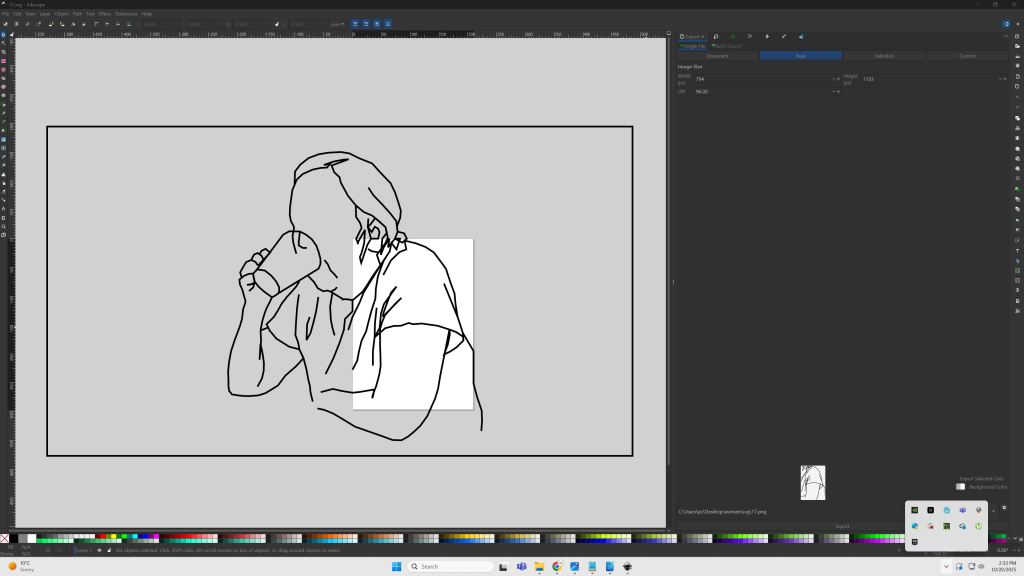Click the Background Color swatch

pyautogui.click(x=961, y=487)
